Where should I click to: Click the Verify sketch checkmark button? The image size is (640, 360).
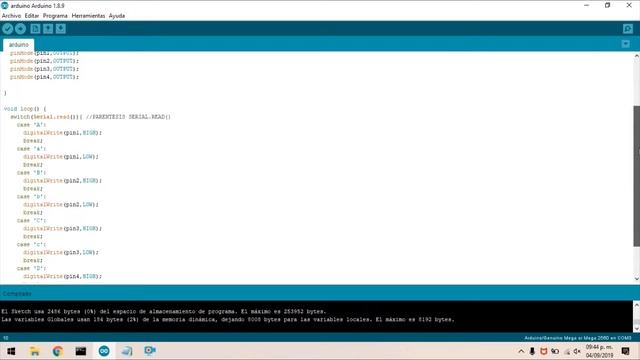click(x=8, y=29)
